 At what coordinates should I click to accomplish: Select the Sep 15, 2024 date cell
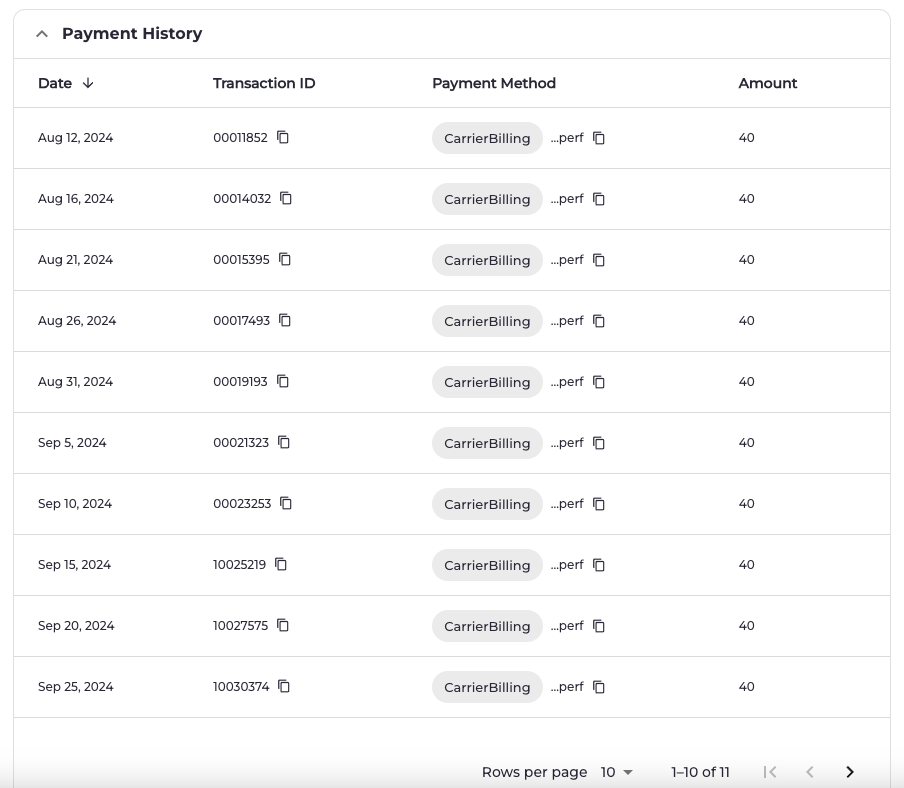[x=74, y=565]
